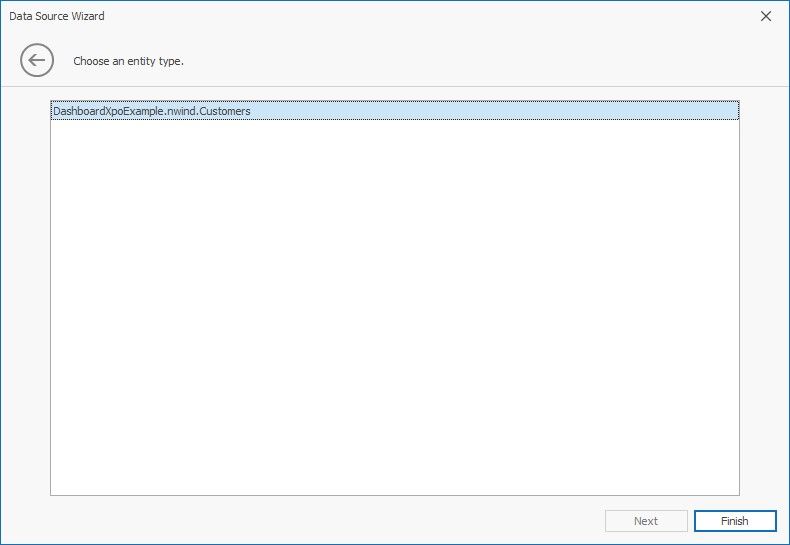
Task: Click the footer area left of Next
Action: click(300, 521)
